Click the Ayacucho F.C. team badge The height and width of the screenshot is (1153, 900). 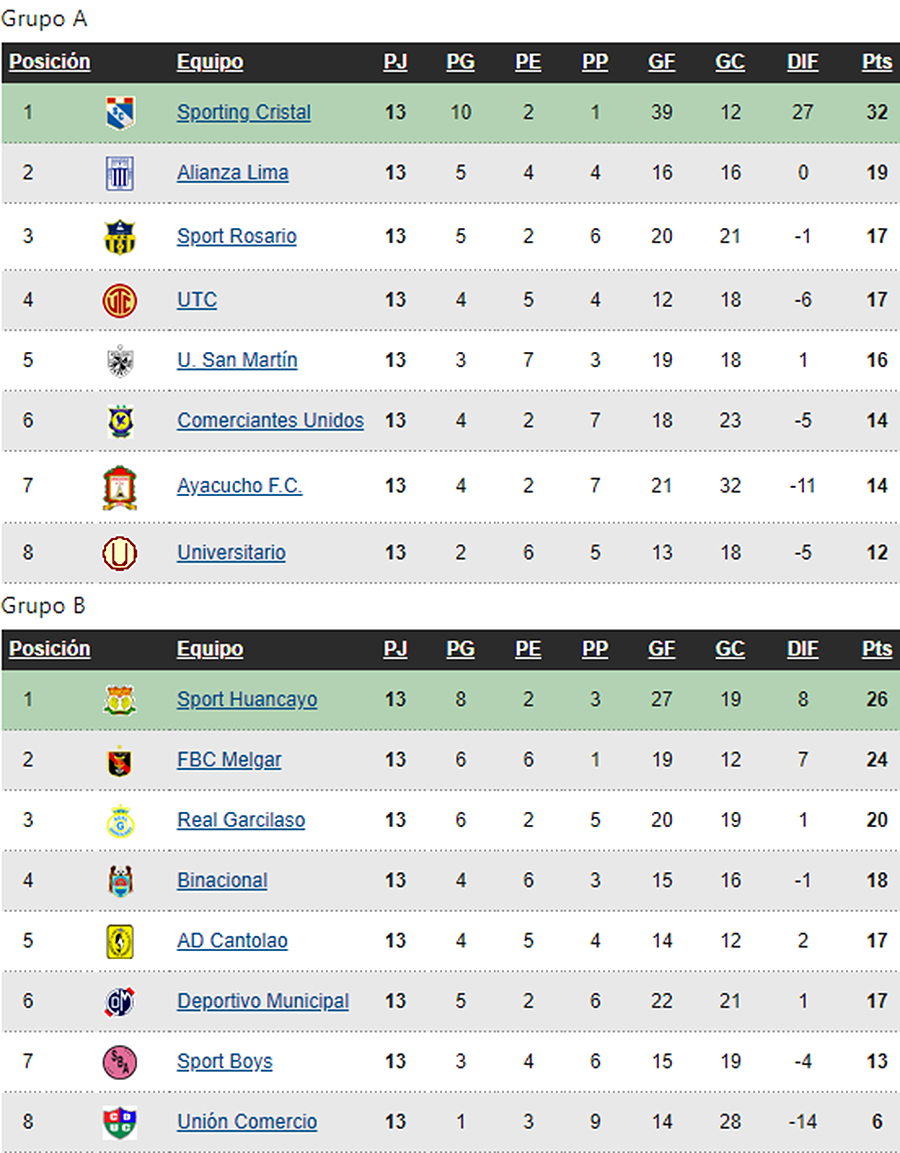pyautogui.click(x=120, y=487)
